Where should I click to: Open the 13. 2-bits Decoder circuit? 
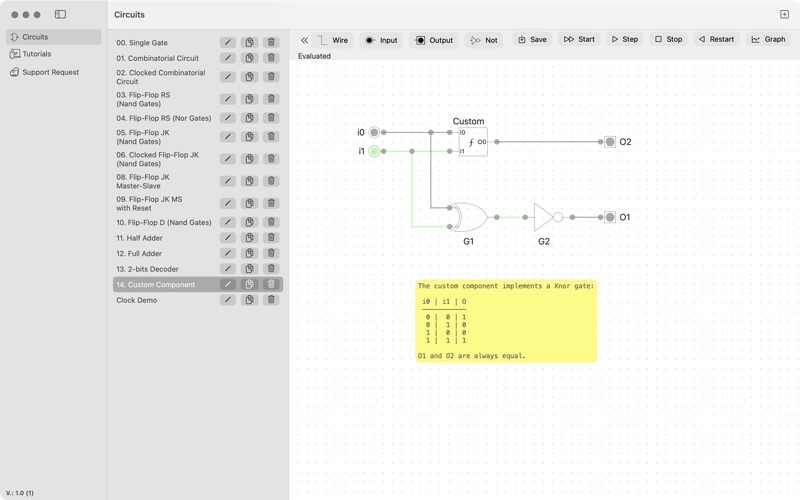click(x=147, y=269)
